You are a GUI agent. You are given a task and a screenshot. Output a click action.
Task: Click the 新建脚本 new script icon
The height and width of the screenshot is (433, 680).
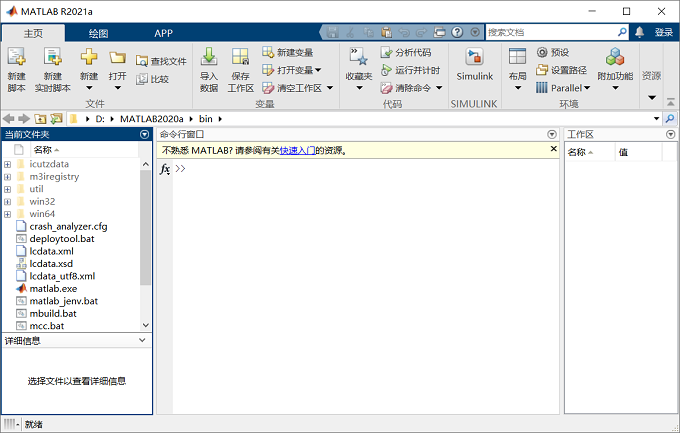[16, 57]
